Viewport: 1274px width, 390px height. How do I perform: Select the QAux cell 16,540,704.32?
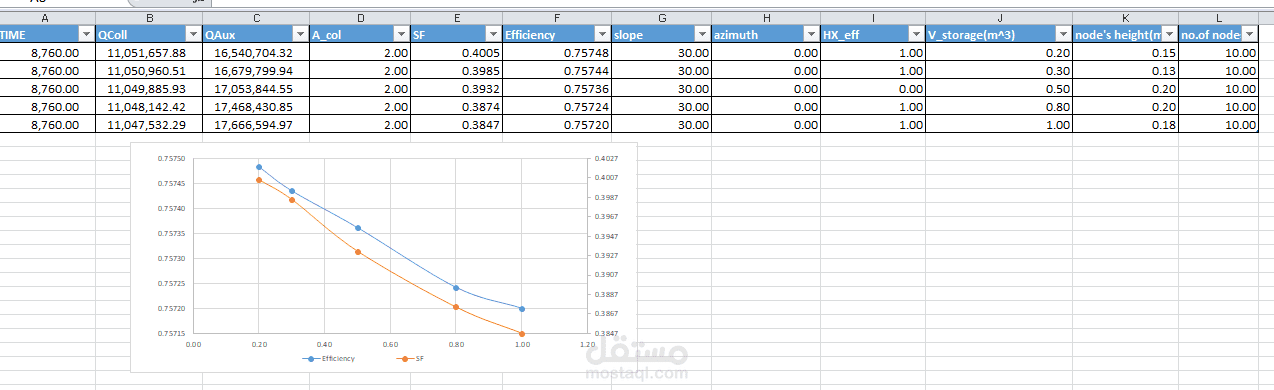256,53
